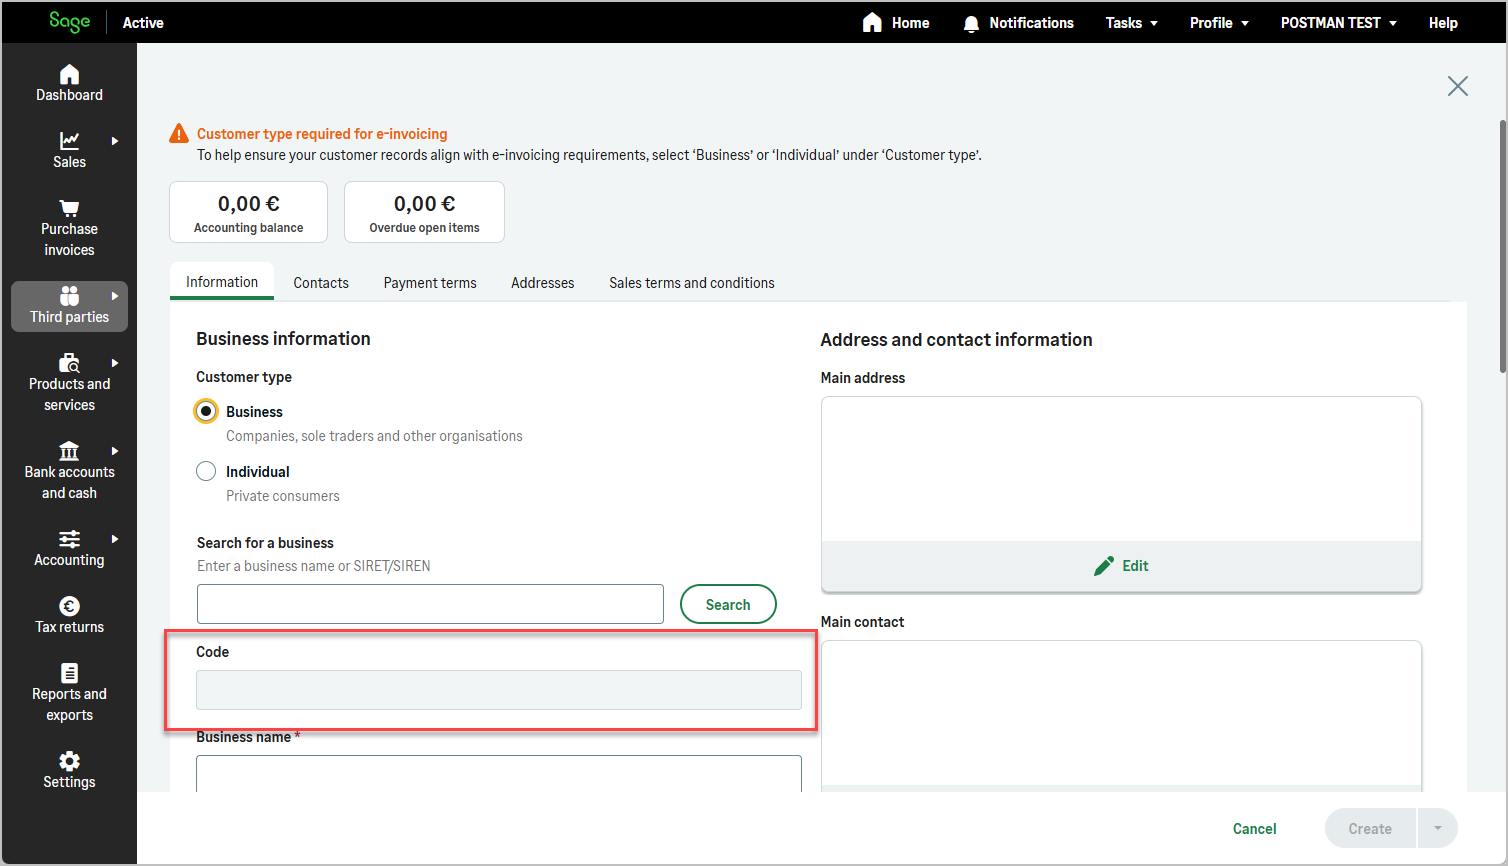Switch to the Addresses tab
This screenshot has width=1508, height=866.
pos(543,283)
